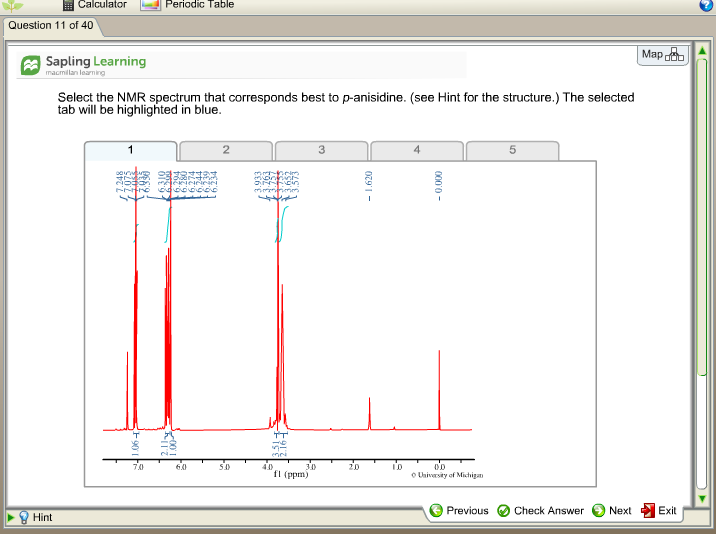Click the Hint lightbulb icon
The height and width of the screenshot is (537, 716).
coord(24,517)
